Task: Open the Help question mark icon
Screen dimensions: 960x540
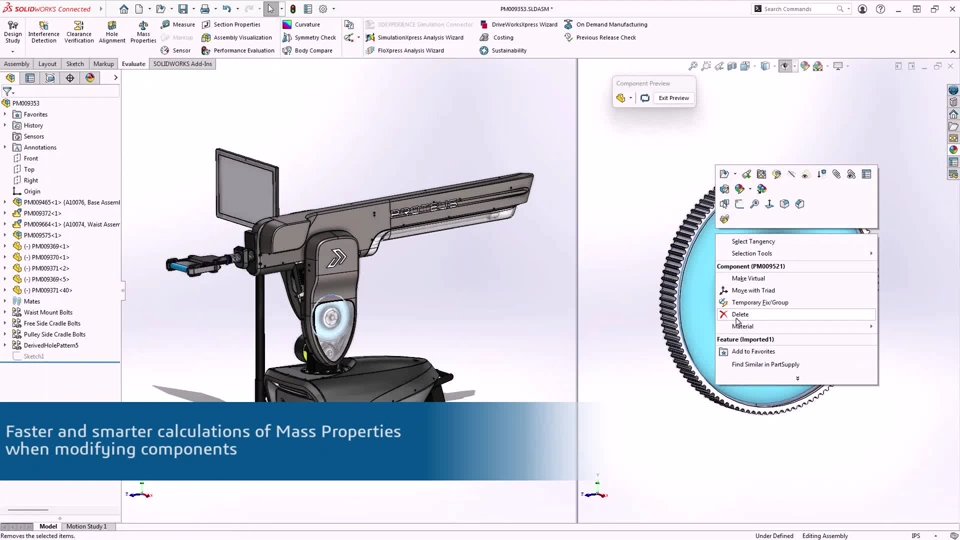Action: pyautogui.click(x=880, y=9)
